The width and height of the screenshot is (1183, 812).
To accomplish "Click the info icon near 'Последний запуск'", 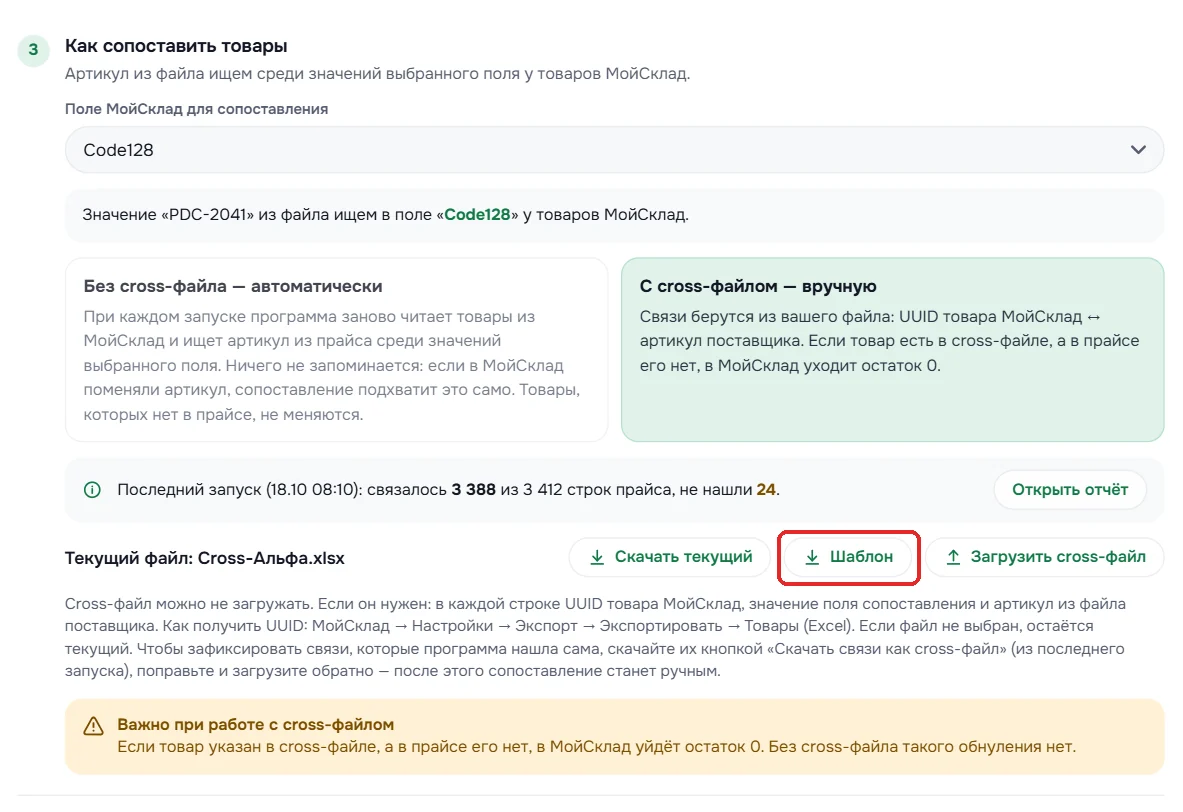I will pos(92,490).
